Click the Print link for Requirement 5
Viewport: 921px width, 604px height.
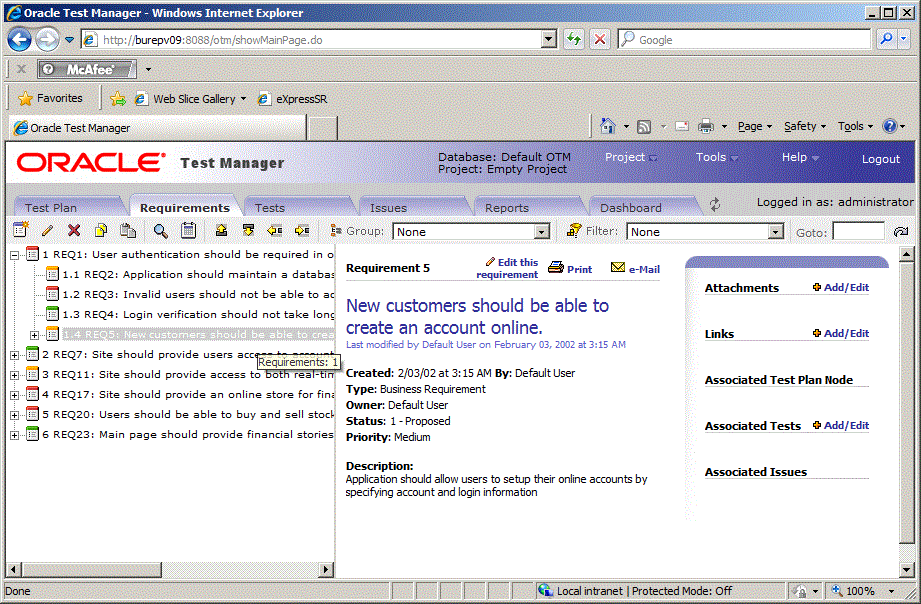[x=570, y=269]
